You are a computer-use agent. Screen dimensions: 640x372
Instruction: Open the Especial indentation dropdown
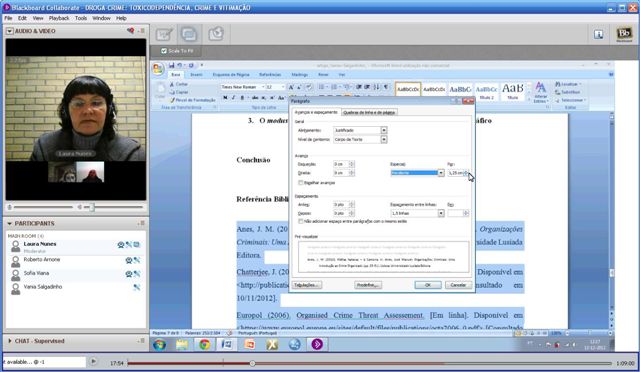[441, 173]
